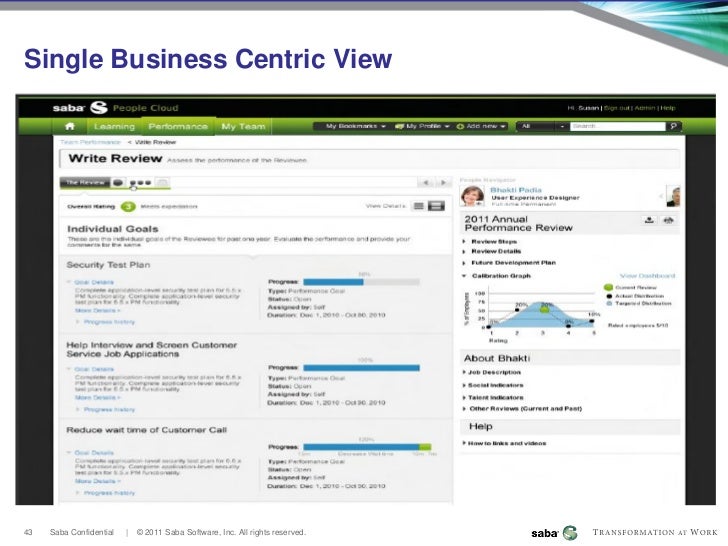Expand Talent Indicators section
The image size is (728, 546).
coord(493,397)
